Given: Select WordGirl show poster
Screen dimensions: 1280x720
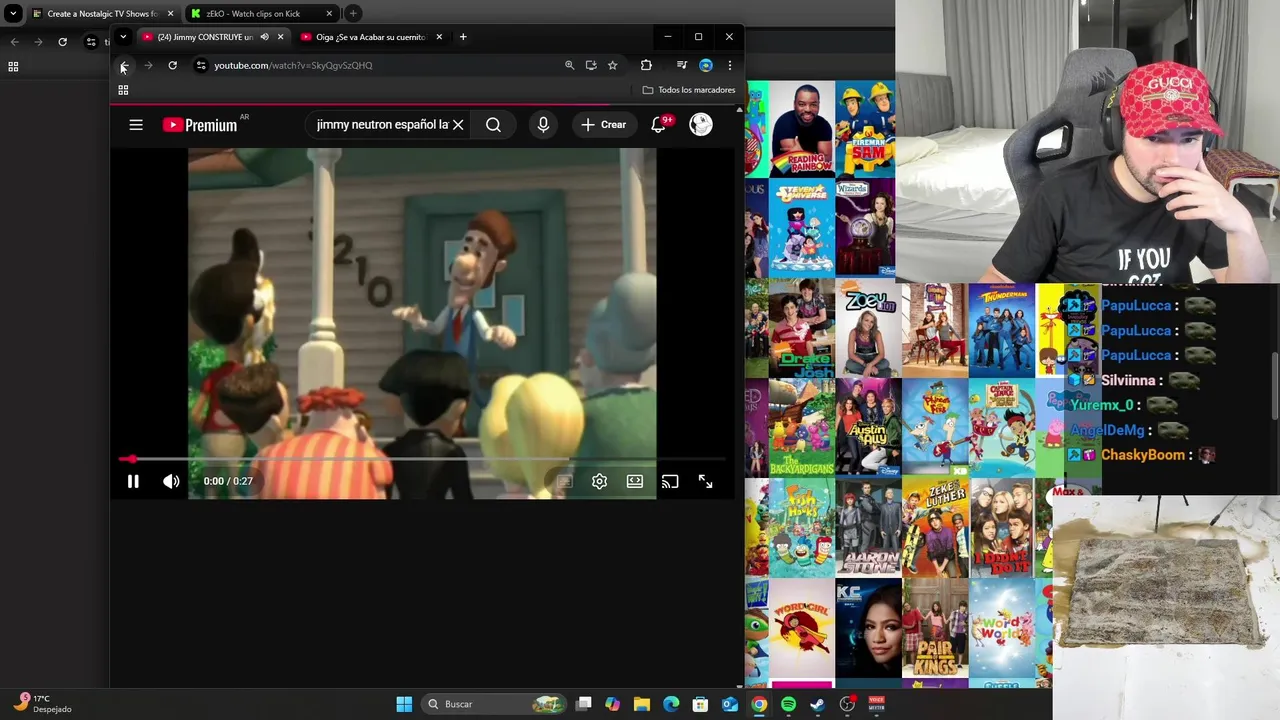Looking at the screenshot, I should (x=802, y=630).
